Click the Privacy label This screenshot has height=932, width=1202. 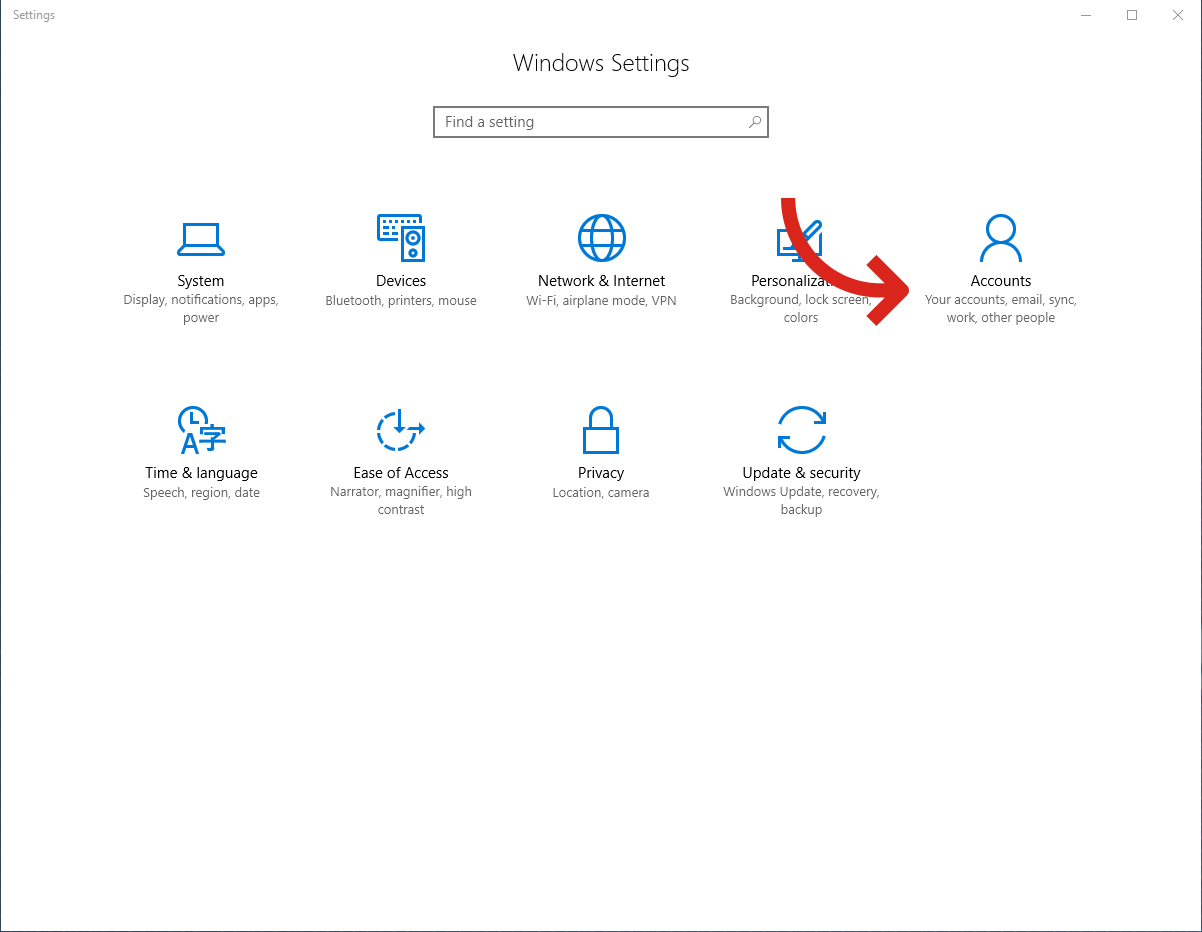point(601,473)
